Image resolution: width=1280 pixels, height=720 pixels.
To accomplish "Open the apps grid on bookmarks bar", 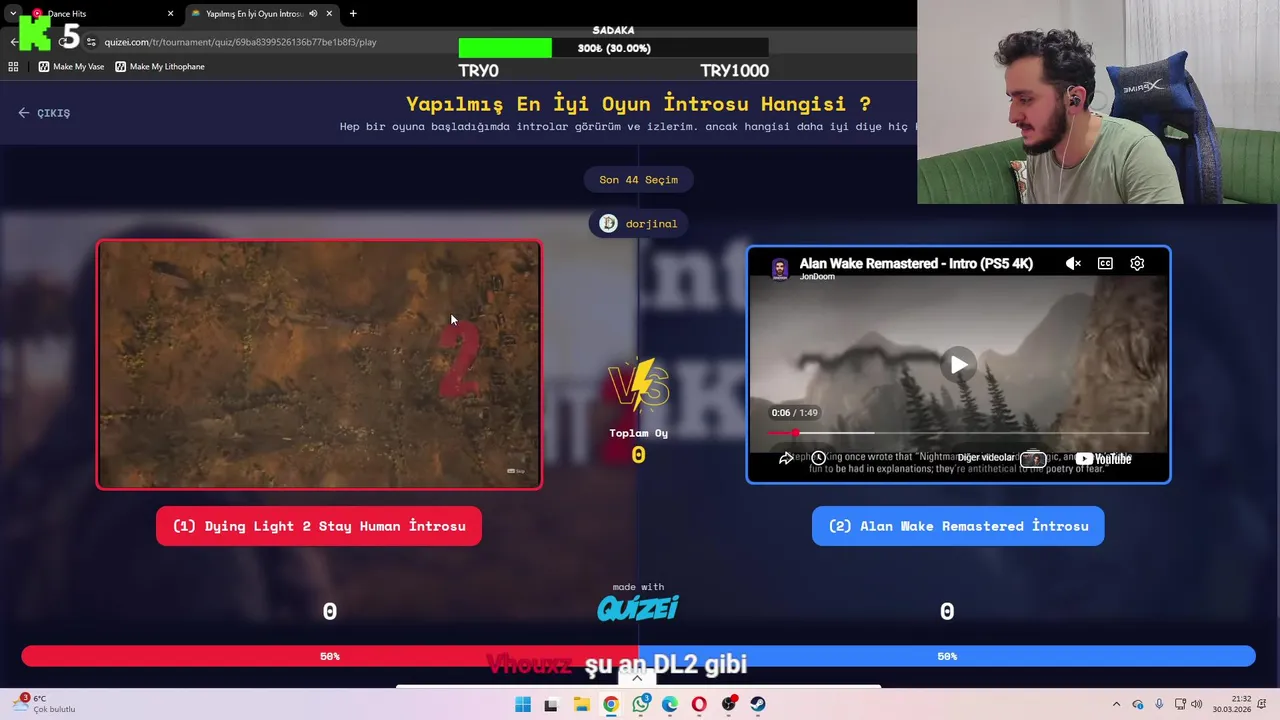I will pyautogui.click(x=13, y=67).
